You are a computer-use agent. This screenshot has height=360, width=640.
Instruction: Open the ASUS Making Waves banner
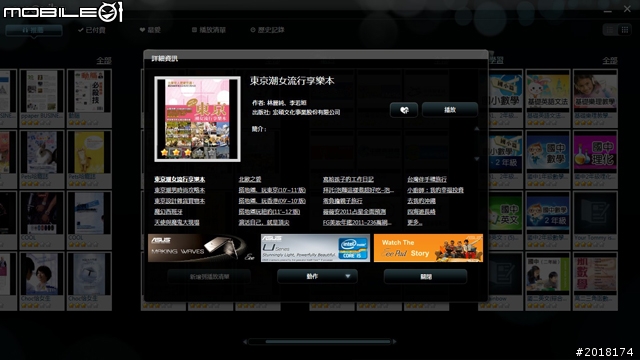point(202,248)
